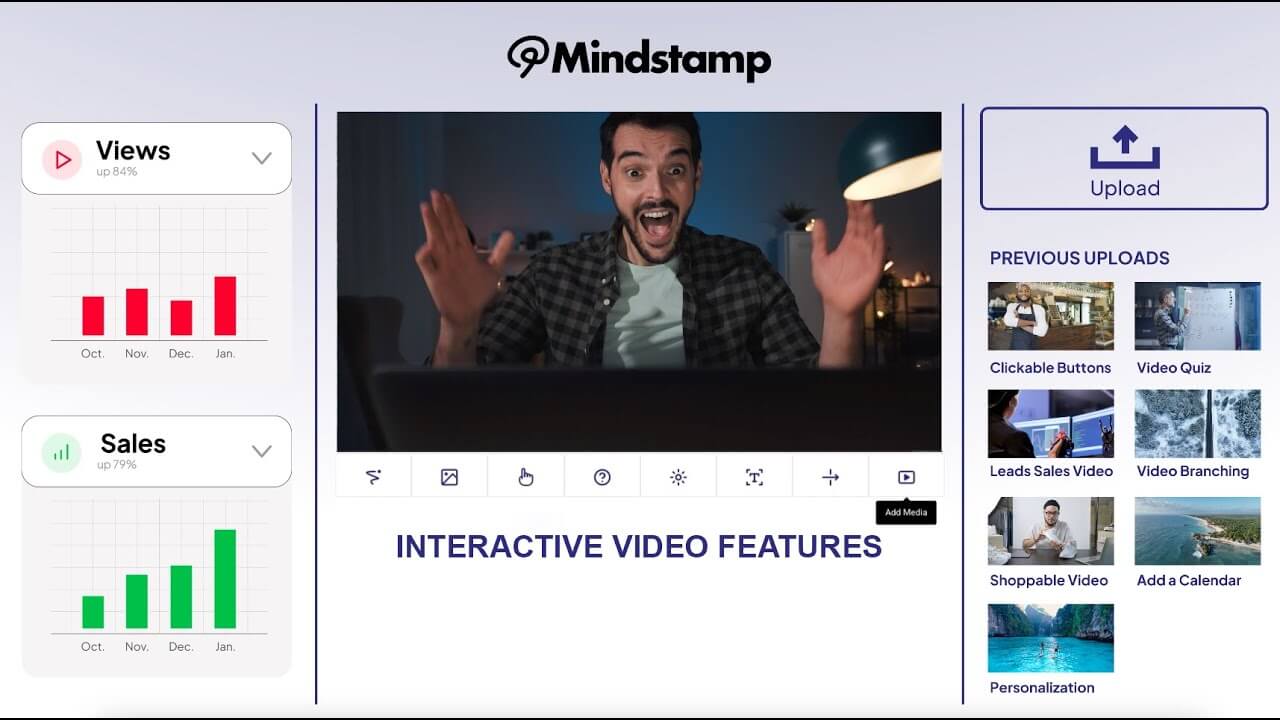This screenshot has width=1280, height=720.
Task: Select the video branching navigation tool
Action: click(x=830, y=477)
